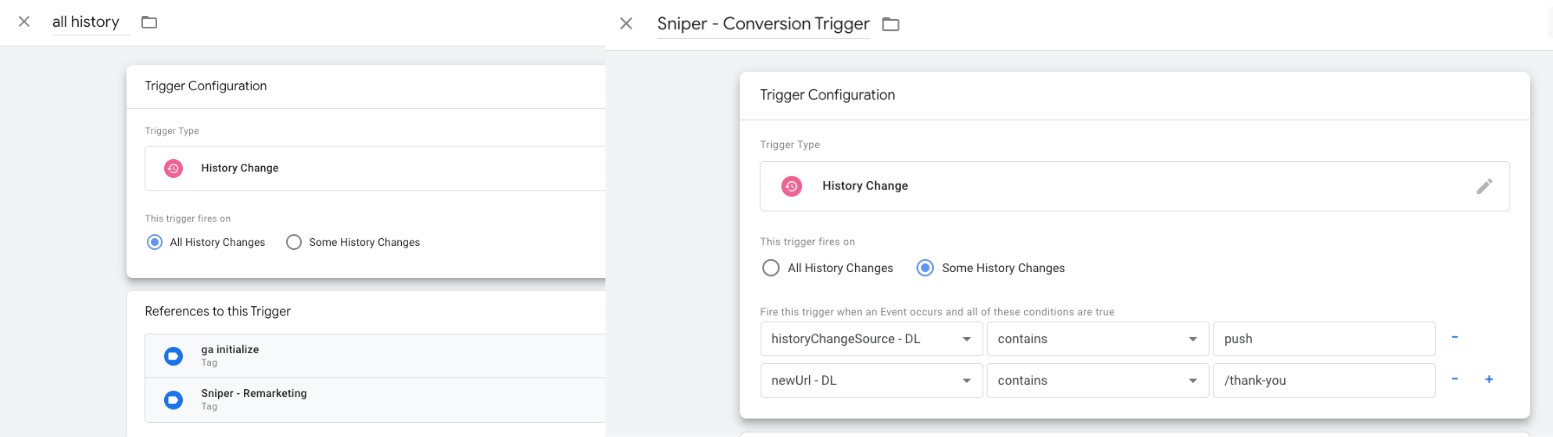The image size is (1553, 437).
Task: Open the 'newUrl - DL' variable dropdown
Action: [x=871, y=380]
